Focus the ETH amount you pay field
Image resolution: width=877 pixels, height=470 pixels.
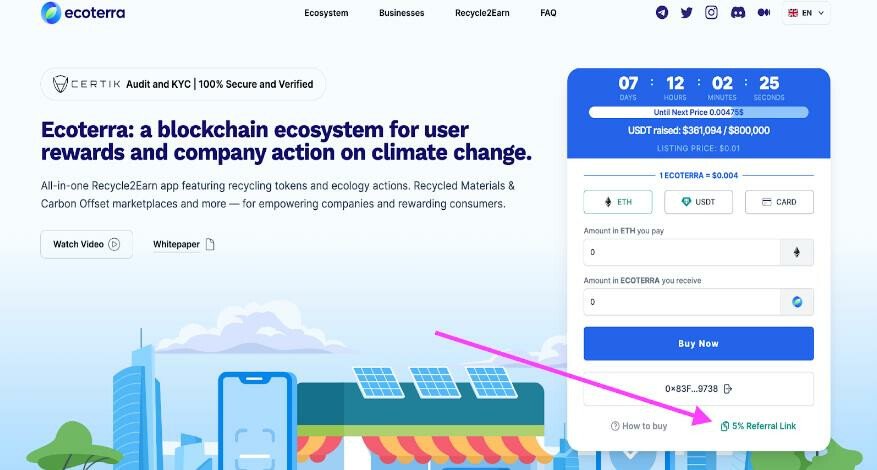pos(680,252)
